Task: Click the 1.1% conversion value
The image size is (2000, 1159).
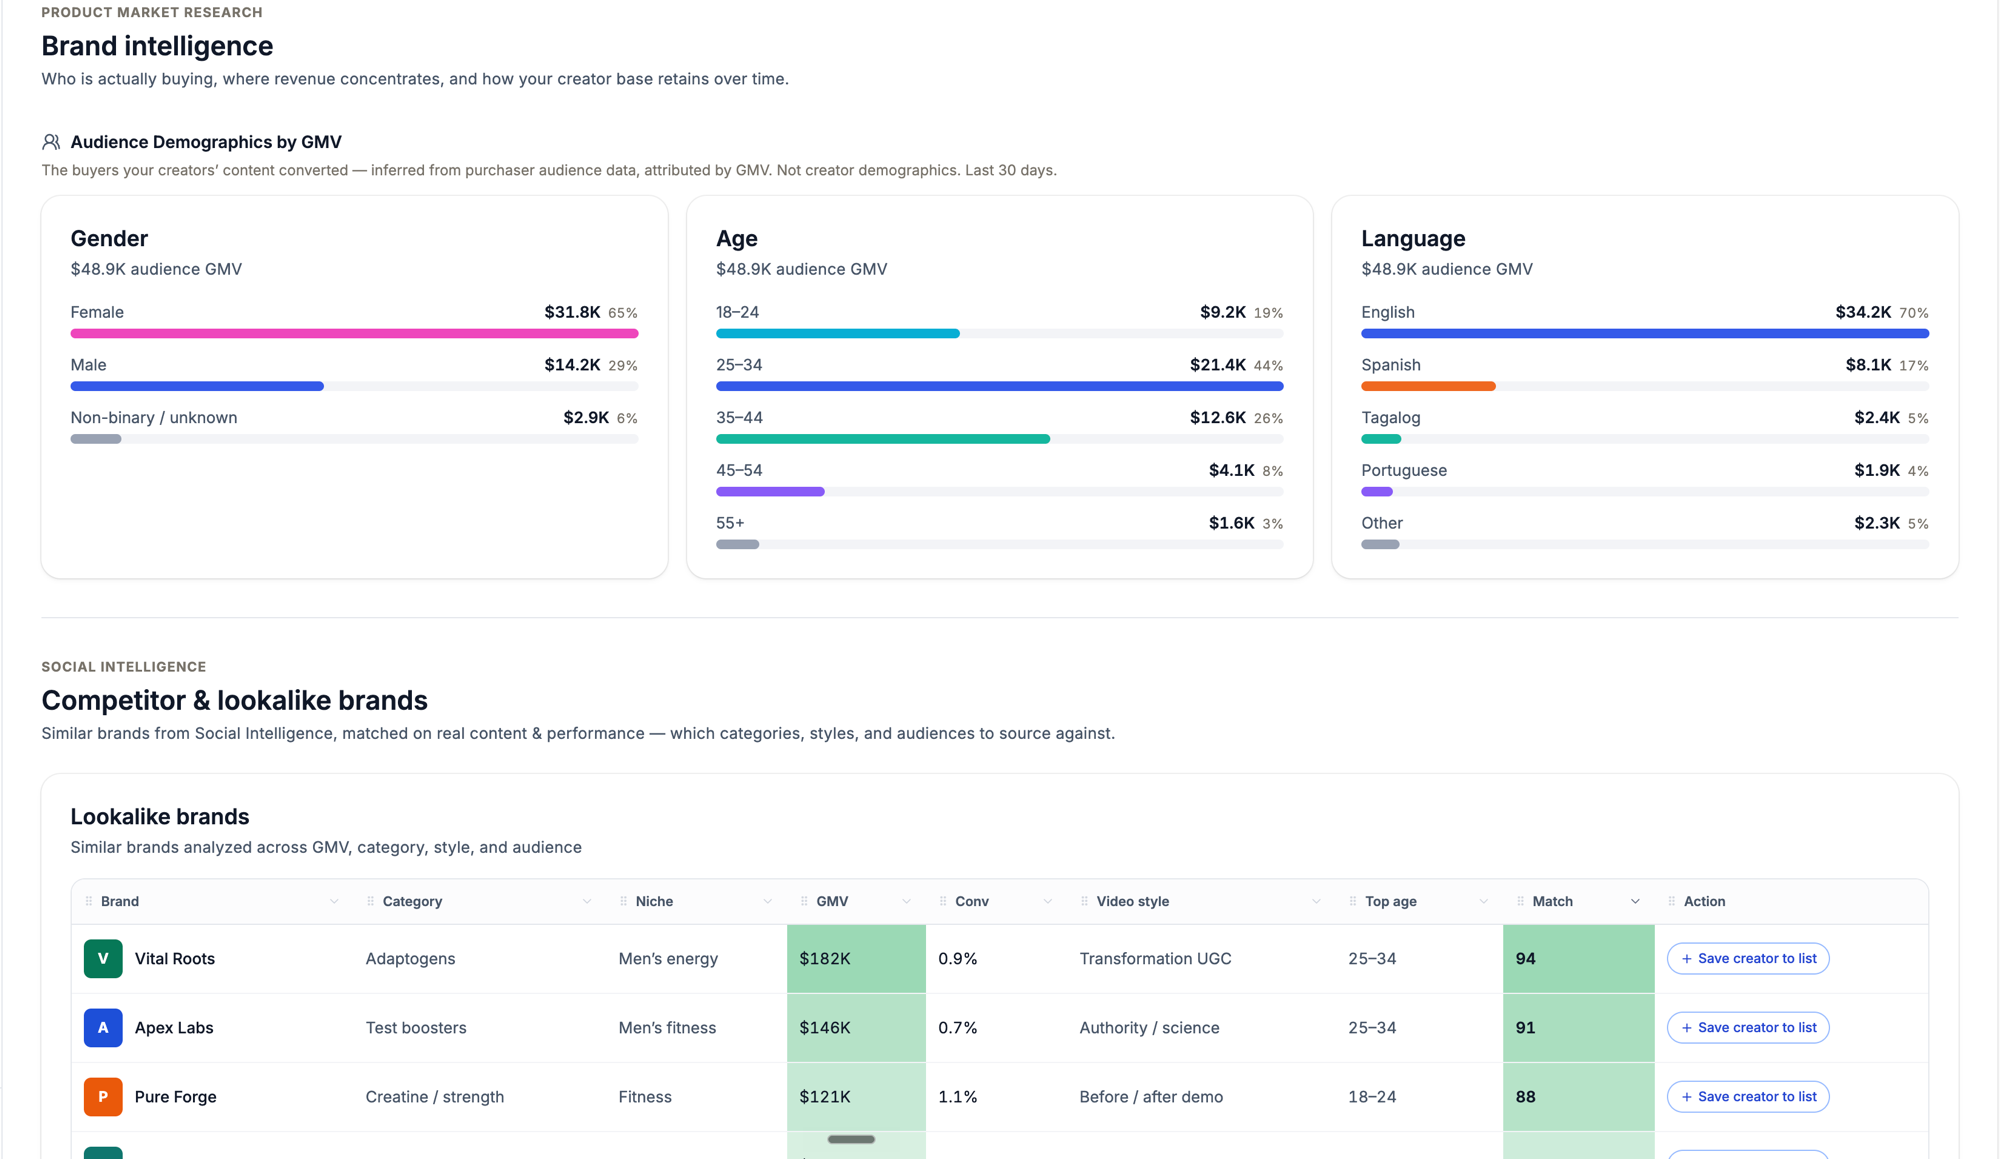Action: 958,1096
